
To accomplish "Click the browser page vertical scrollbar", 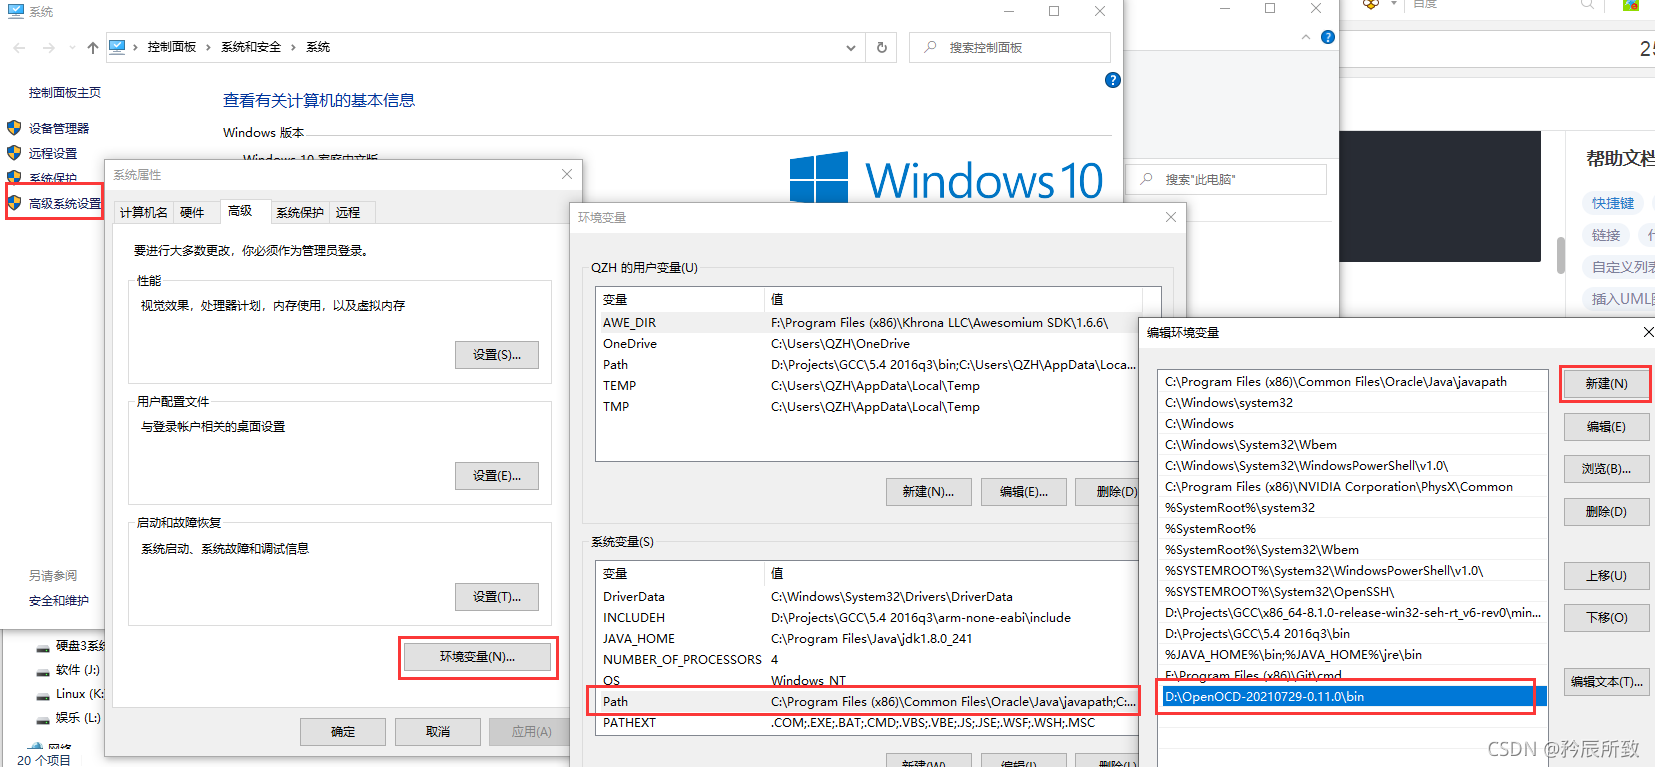I will (1561, 255).
